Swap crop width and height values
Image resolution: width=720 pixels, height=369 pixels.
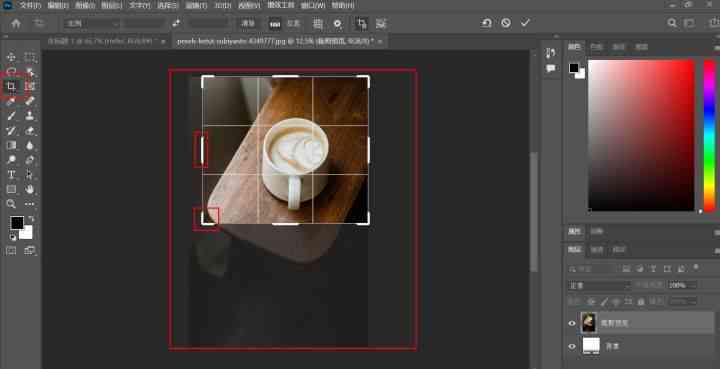click(x=176, y=23)
